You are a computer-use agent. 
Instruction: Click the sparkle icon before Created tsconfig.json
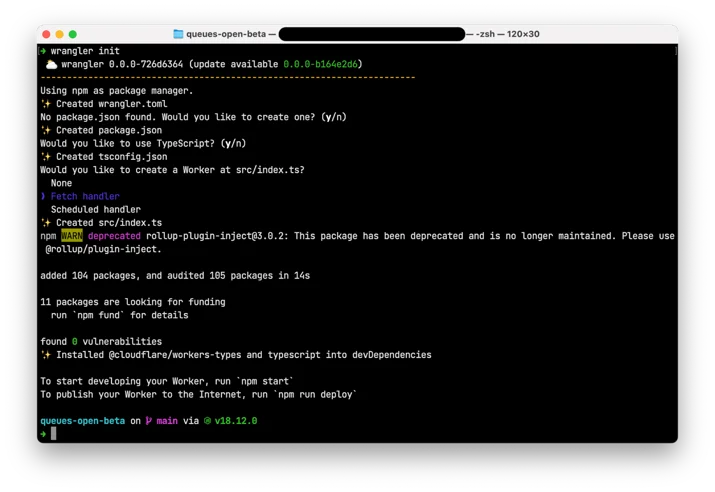coord(46,157)
